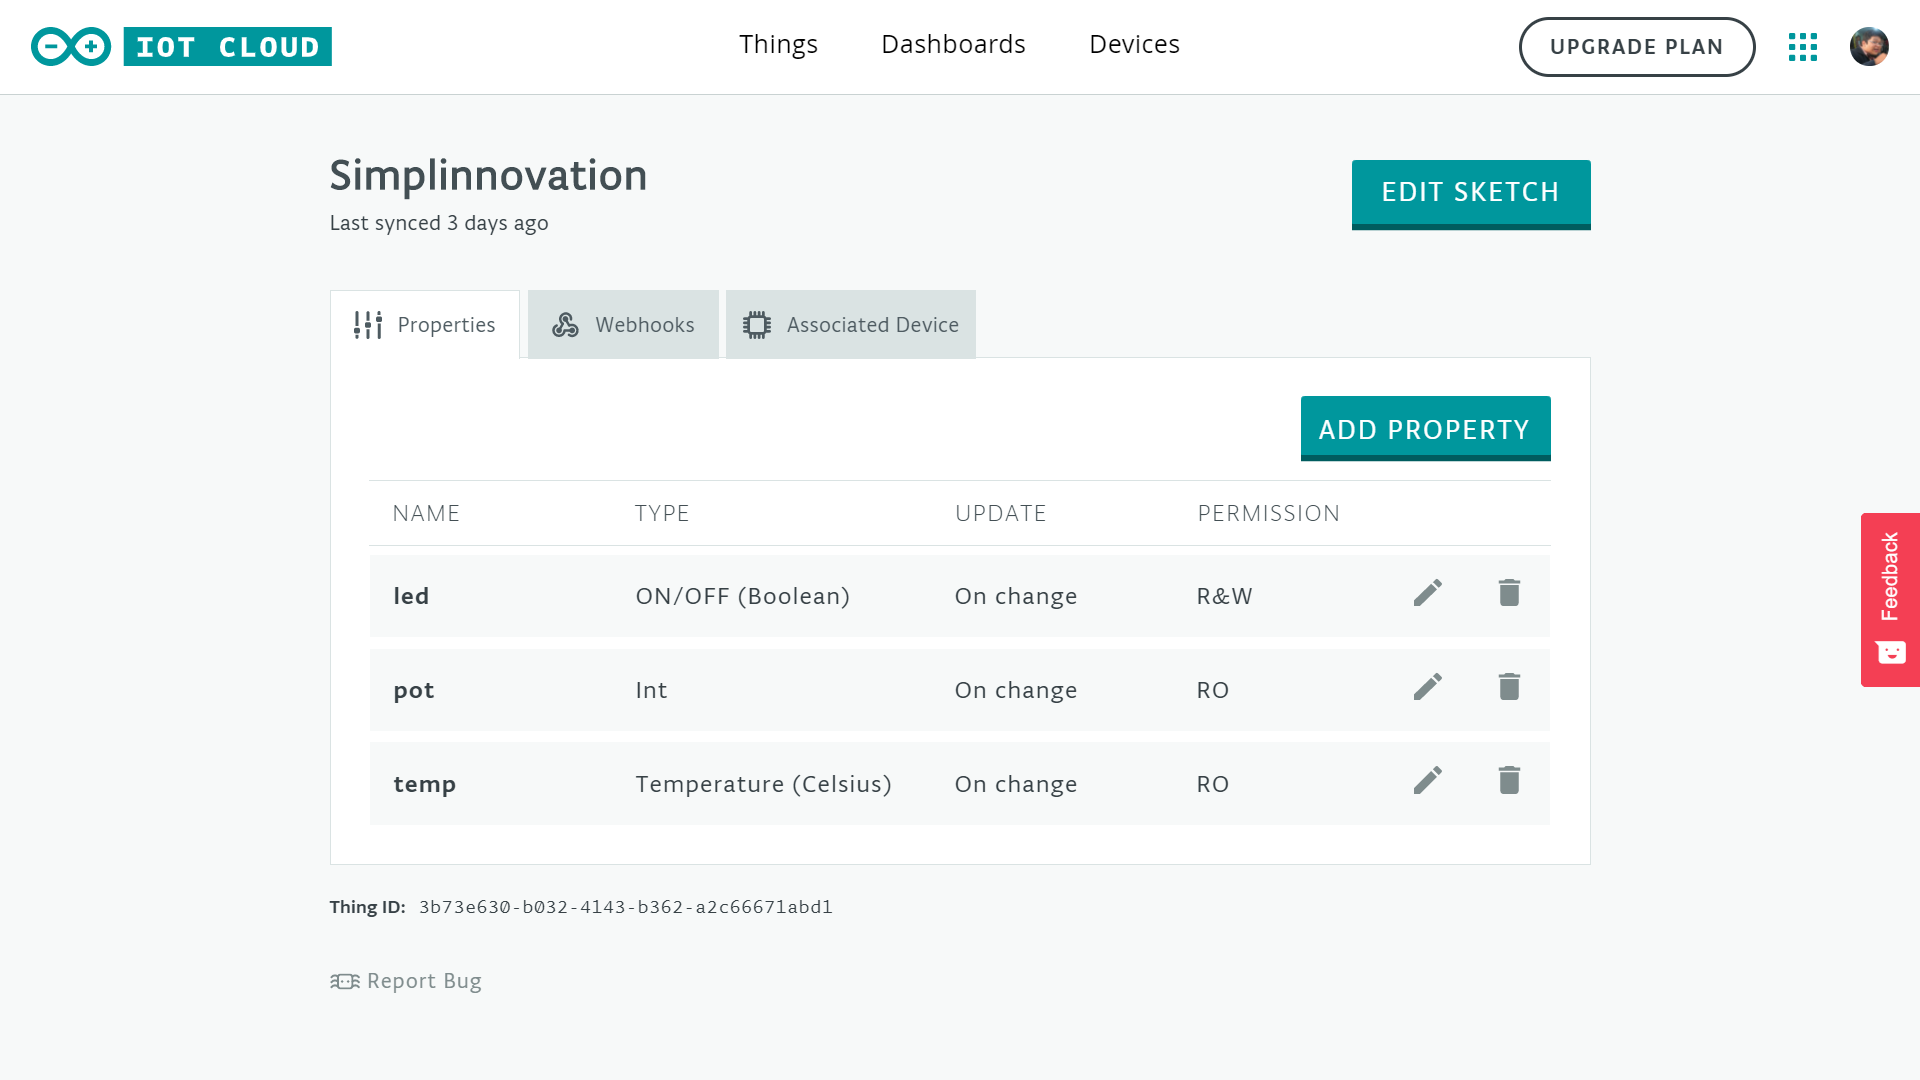
Task: Edit the pot property using pencil
Action: point(1427,687)
